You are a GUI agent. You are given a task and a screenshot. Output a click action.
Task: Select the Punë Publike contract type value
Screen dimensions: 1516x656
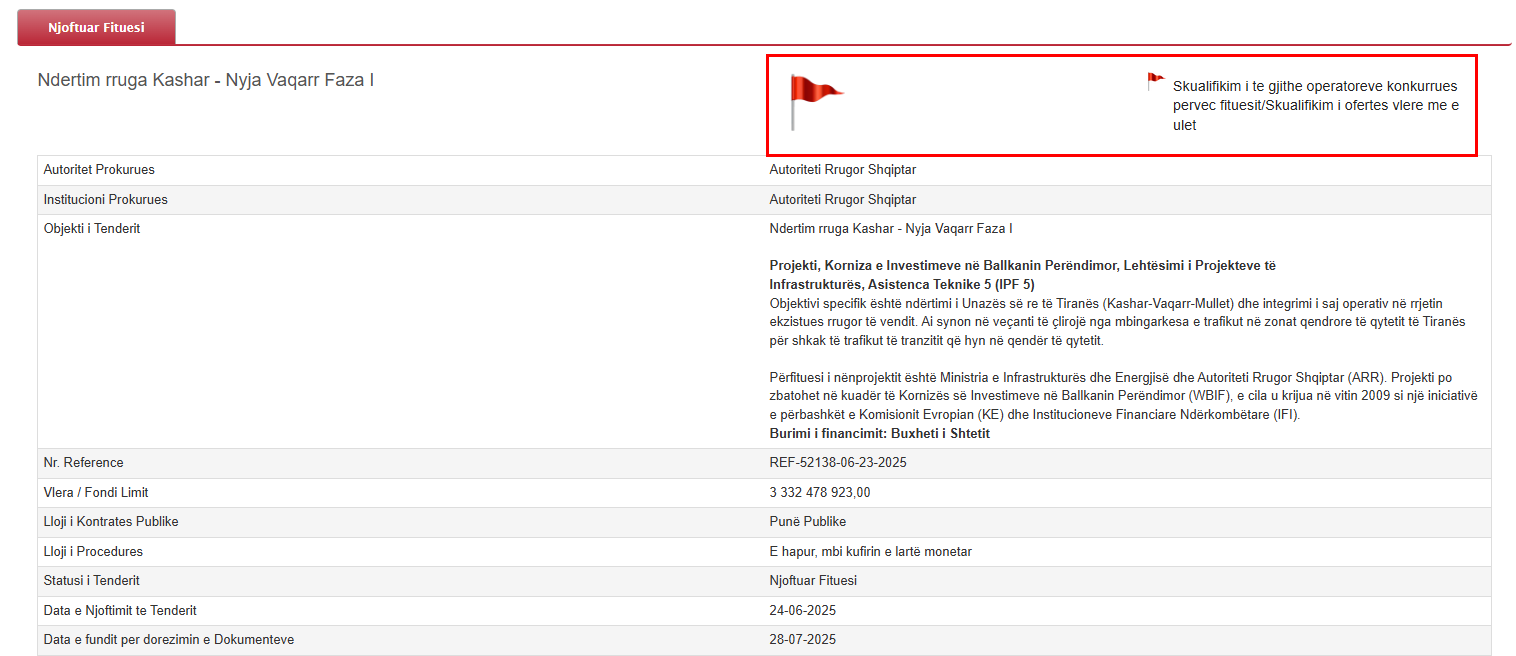click(x=807, y=522)
